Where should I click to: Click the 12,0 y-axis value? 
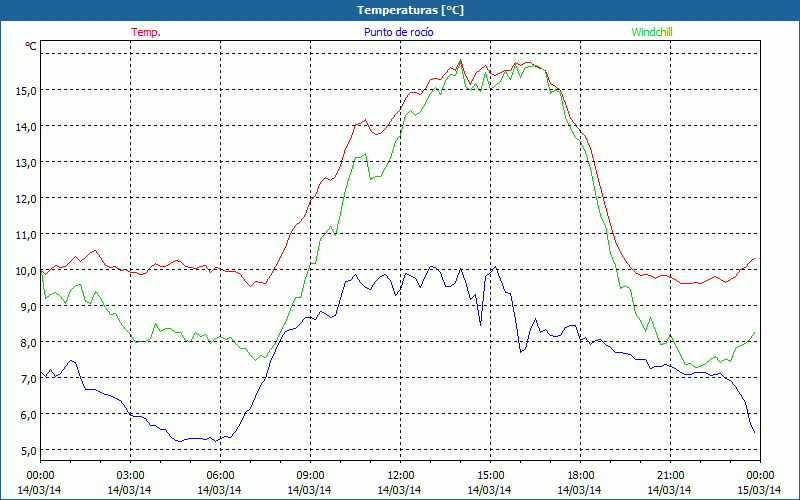click(26, 199)
